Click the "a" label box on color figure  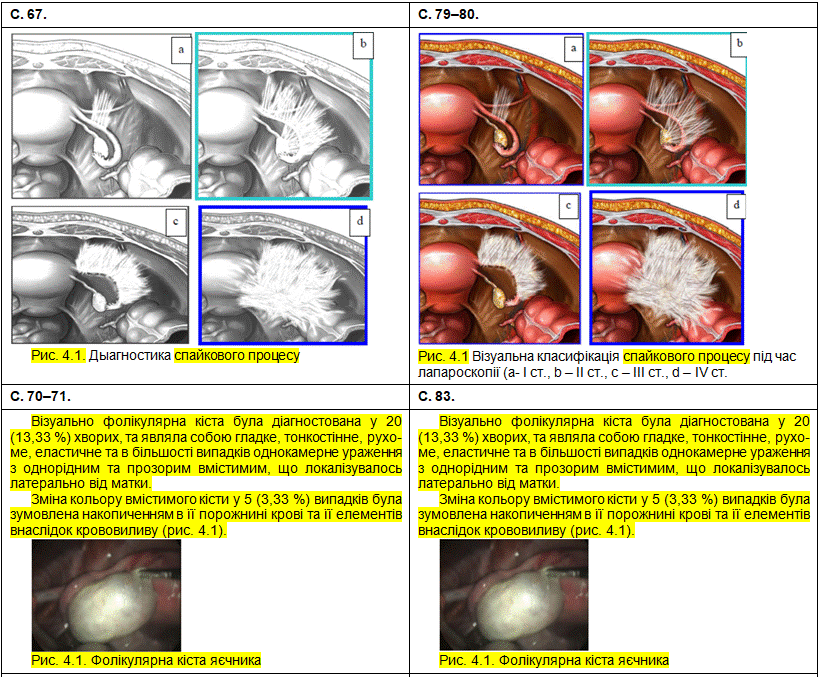(x=574, y=49)
